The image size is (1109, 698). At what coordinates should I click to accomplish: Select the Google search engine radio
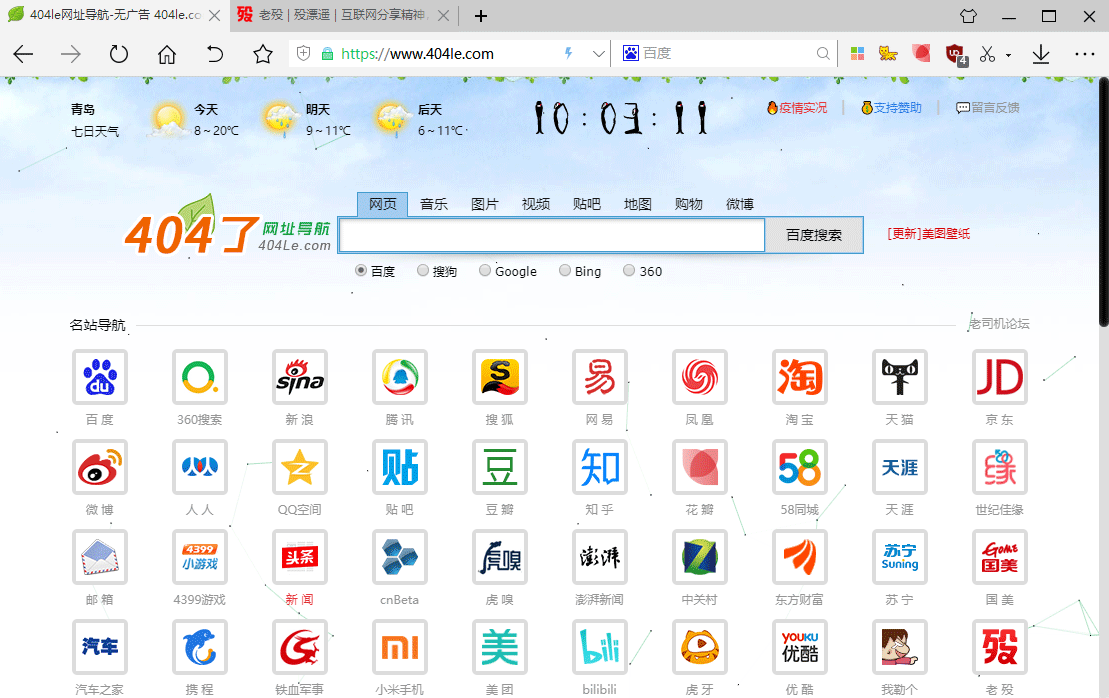click(484, 270)
